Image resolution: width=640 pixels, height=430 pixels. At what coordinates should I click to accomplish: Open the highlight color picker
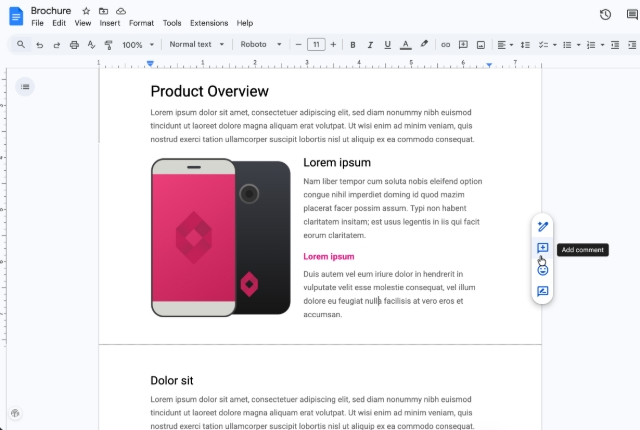[424, 44]
